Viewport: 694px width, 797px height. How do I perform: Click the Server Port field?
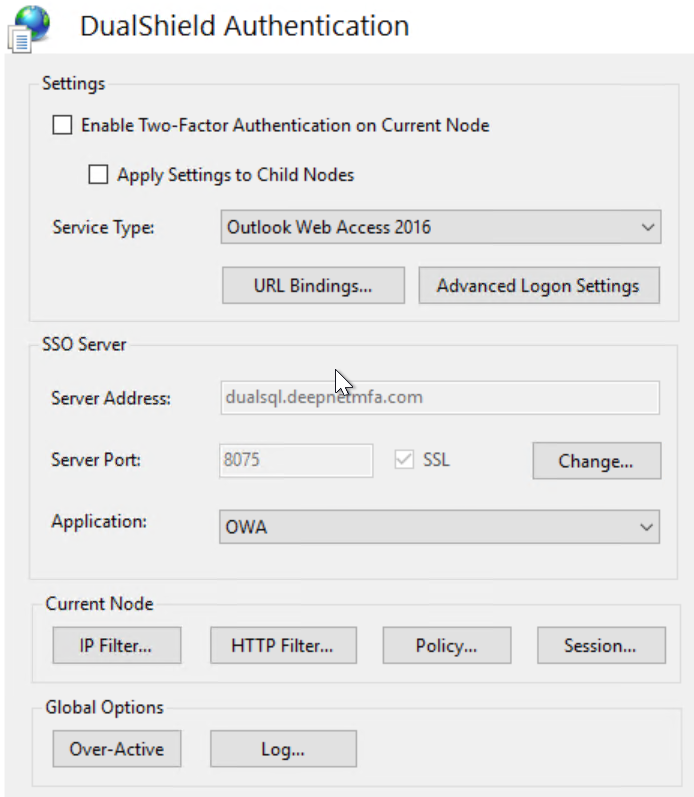point(295,460)
